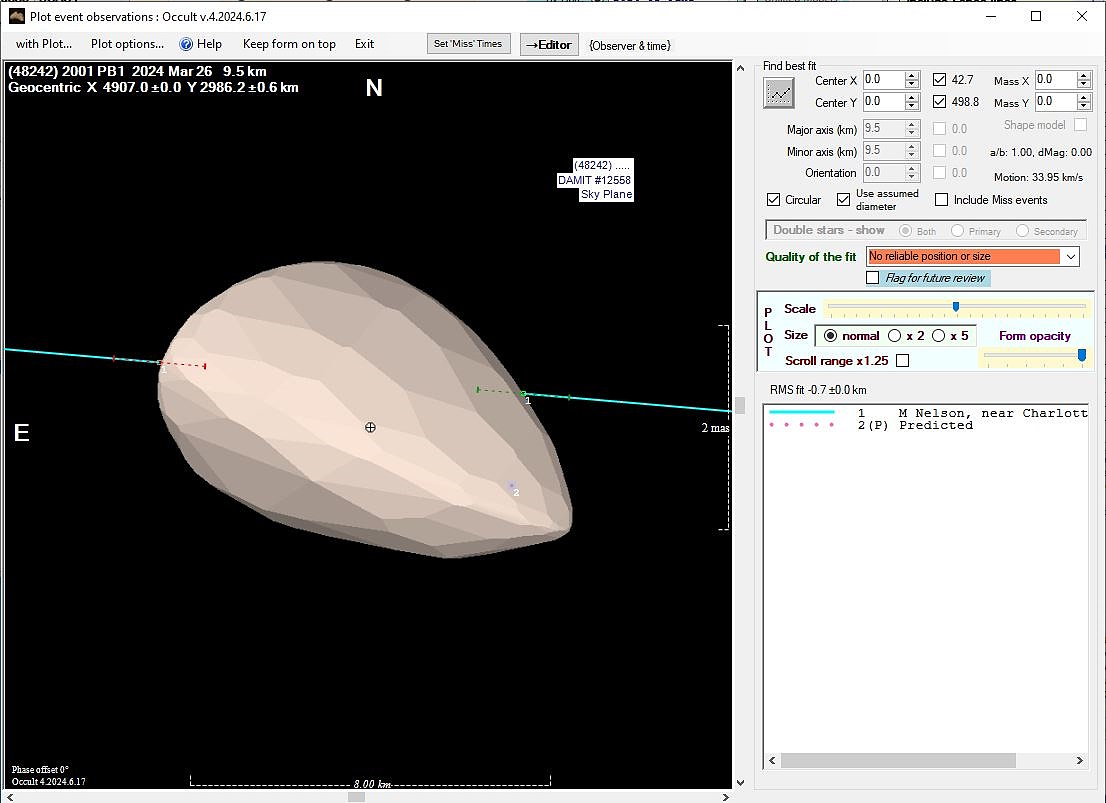This screenshot has height=803, width=1106.
Task: Uncheck the Circular checkbox
Action: (x=773, y=200)
